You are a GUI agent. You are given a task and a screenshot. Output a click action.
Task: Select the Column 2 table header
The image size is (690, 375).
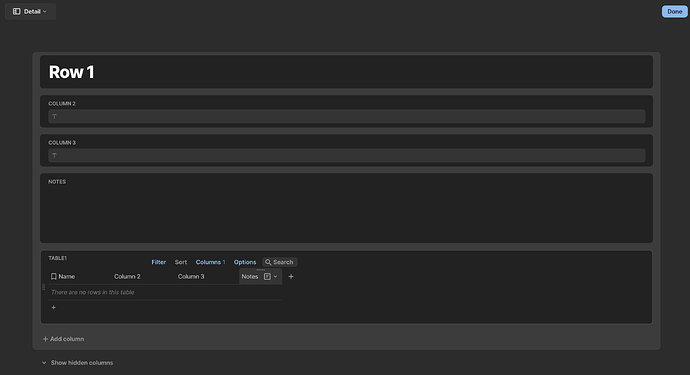point(127,276)
